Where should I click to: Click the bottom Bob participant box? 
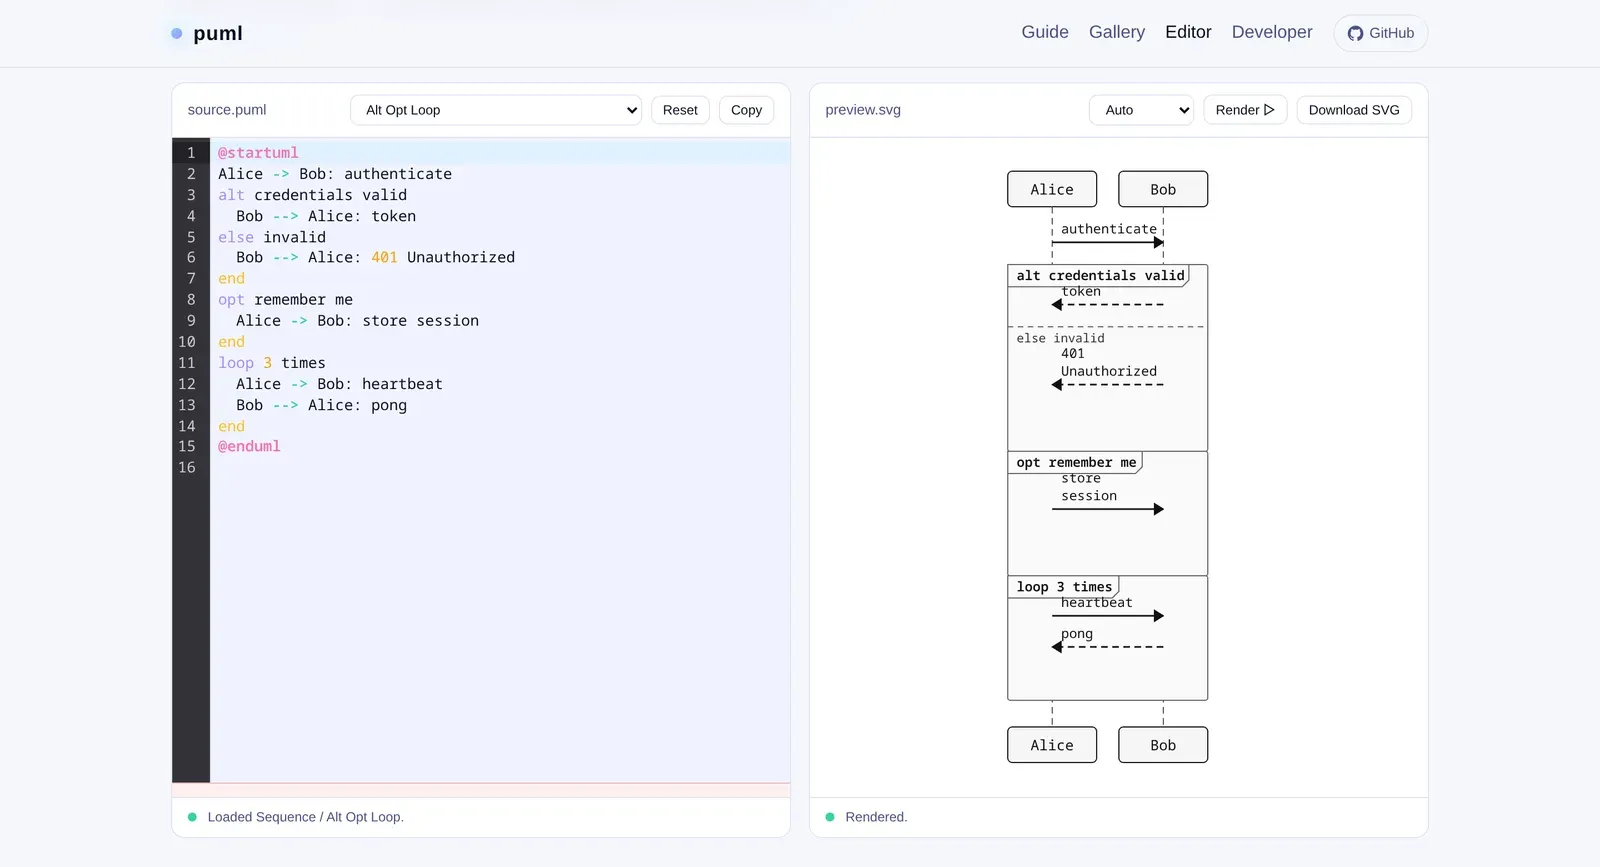[1163, 745]
